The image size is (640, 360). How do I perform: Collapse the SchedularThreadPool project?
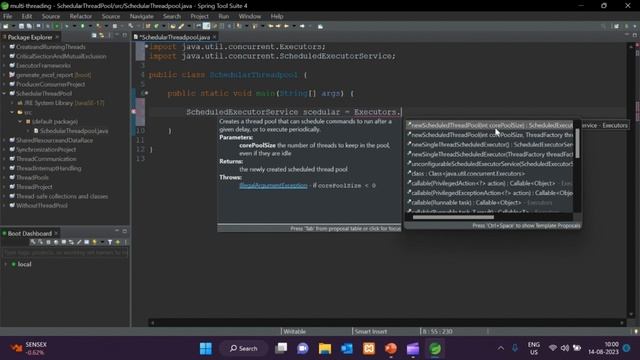[x=4, y=93]
